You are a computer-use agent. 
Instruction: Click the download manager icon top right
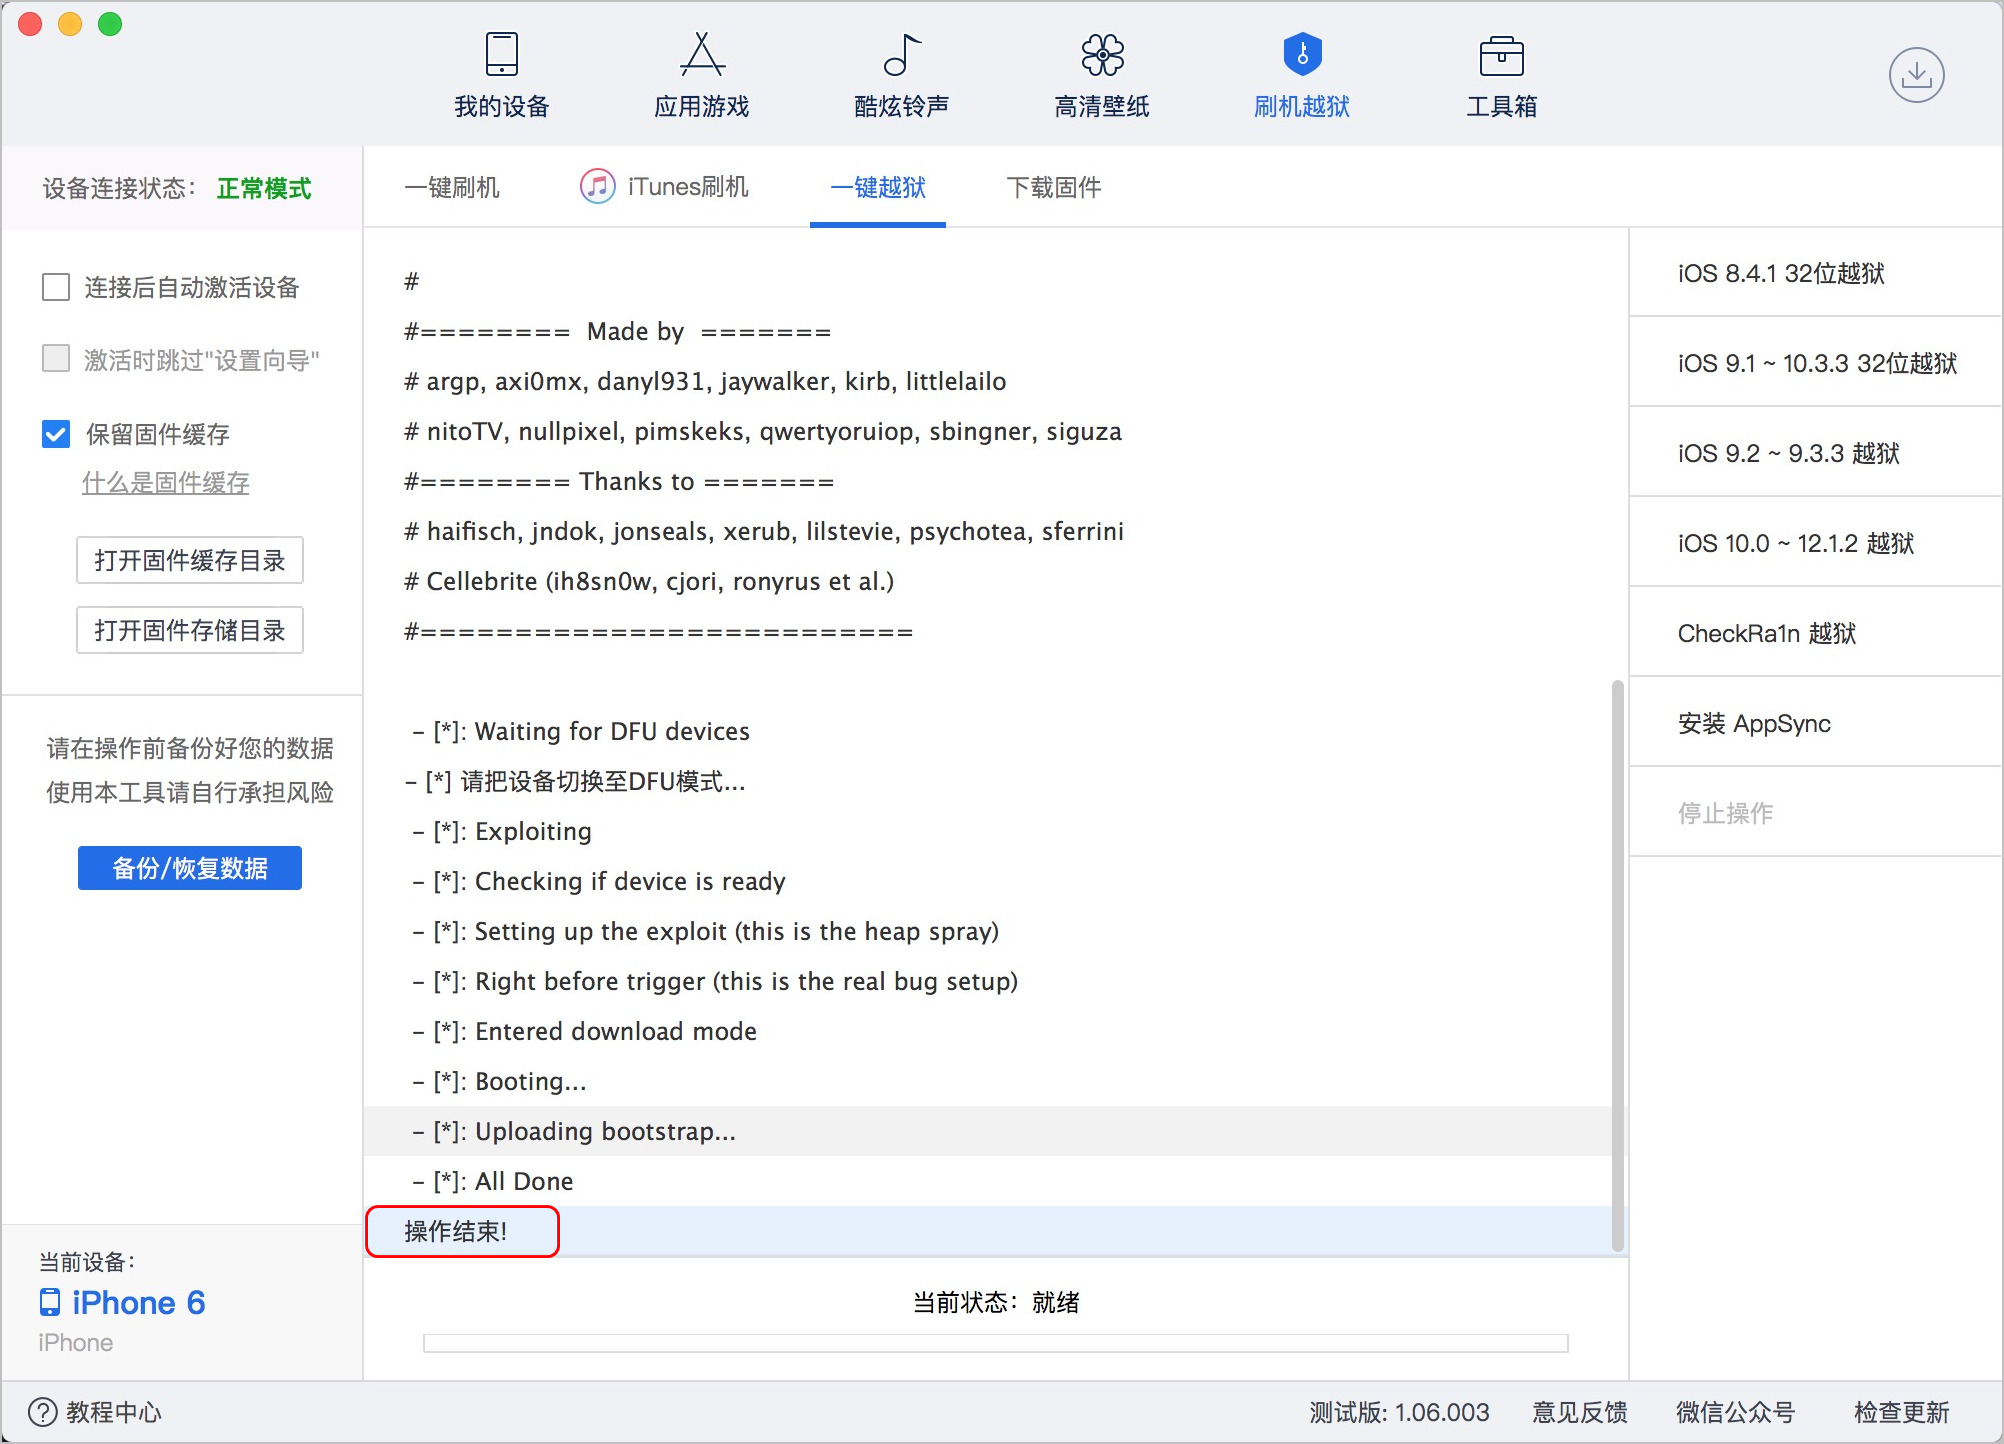click(1917, 74)
